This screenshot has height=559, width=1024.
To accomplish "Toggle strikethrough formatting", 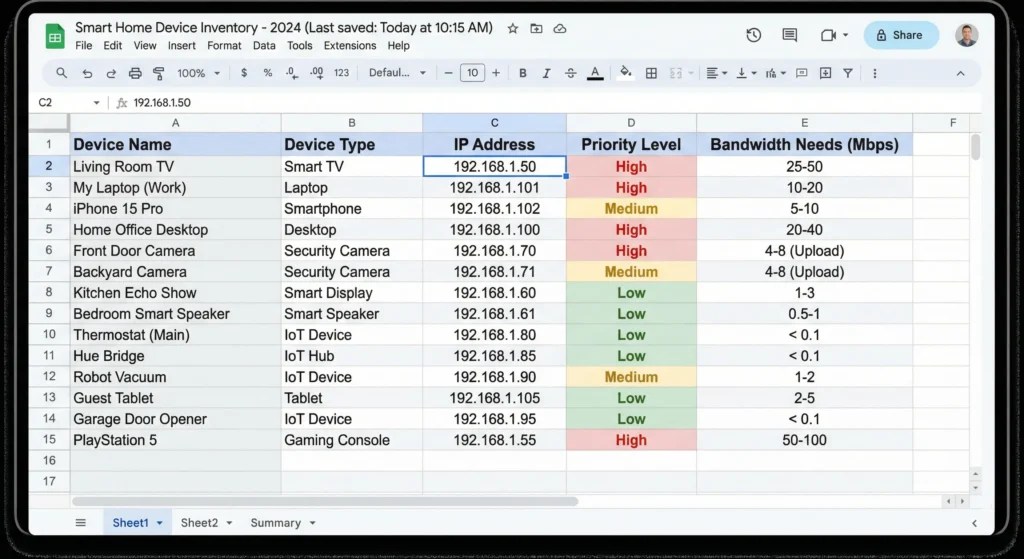I will coord(570,73).
